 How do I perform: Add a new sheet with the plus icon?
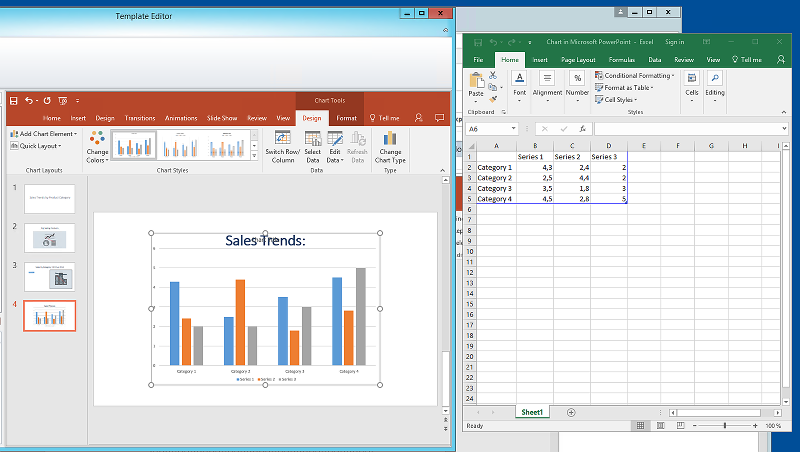tap(571, 412)
